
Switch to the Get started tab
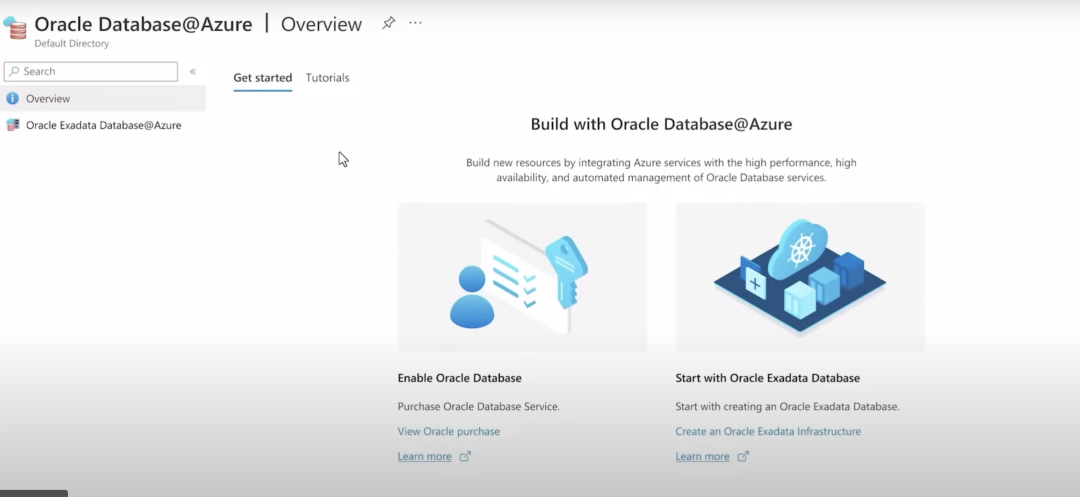coord(262,78)
